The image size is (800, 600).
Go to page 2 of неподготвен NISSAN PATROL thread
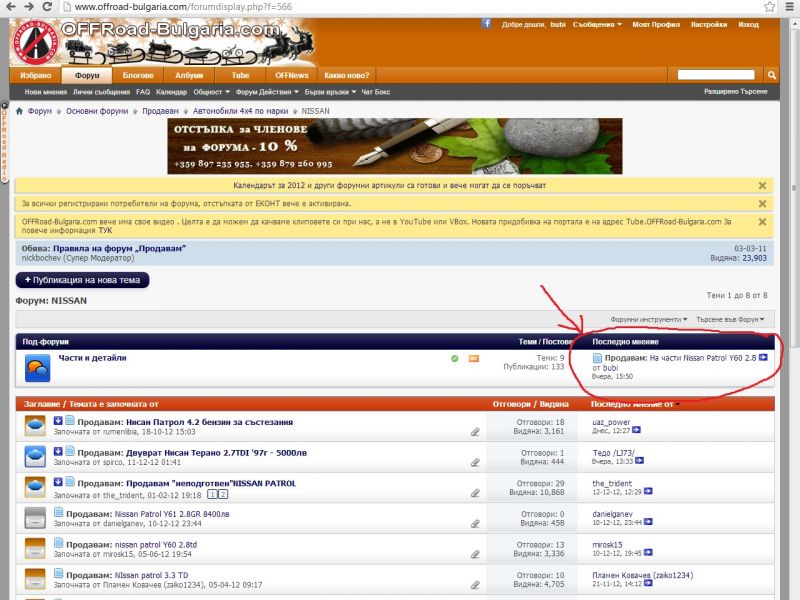click(223, 494)
